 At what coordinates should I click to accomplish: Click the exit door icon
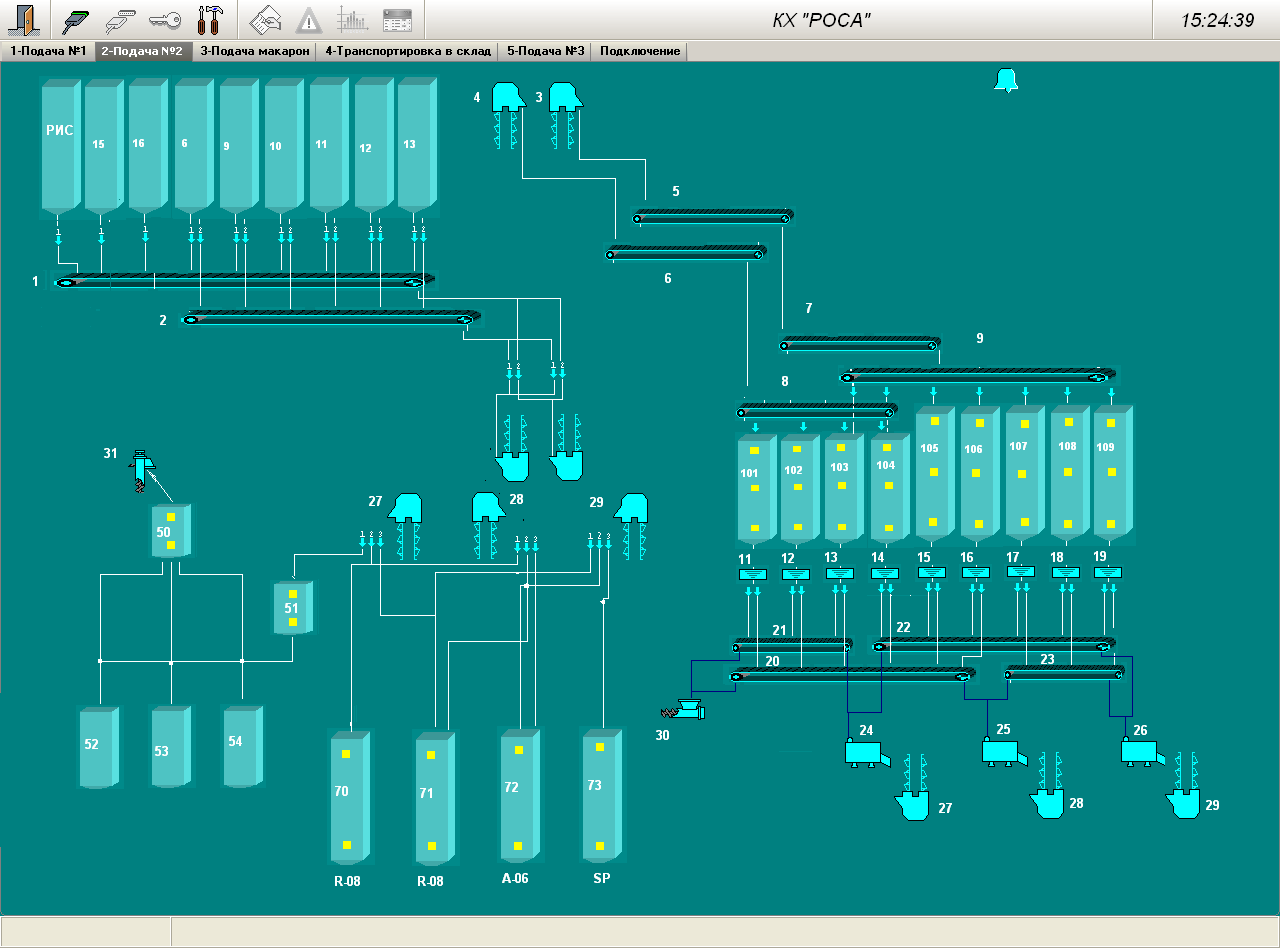click(24, 20)
